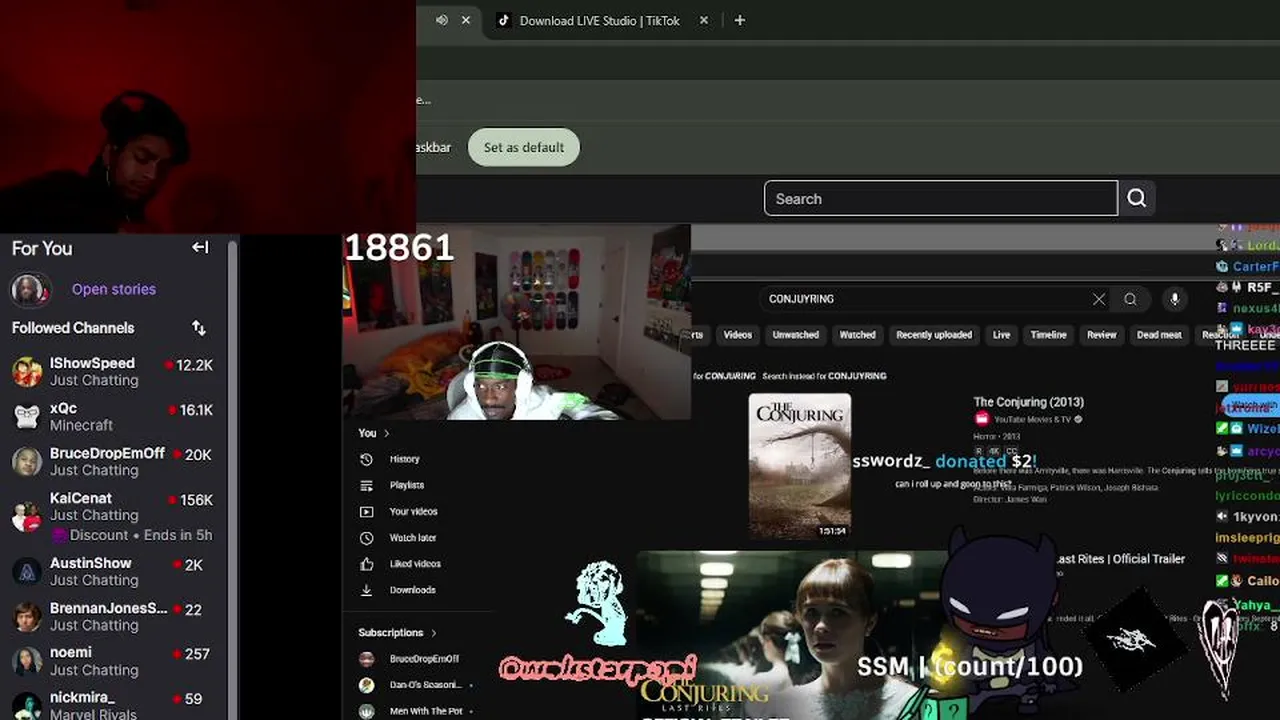Click the Watch later clock icon

click(367, 538)
